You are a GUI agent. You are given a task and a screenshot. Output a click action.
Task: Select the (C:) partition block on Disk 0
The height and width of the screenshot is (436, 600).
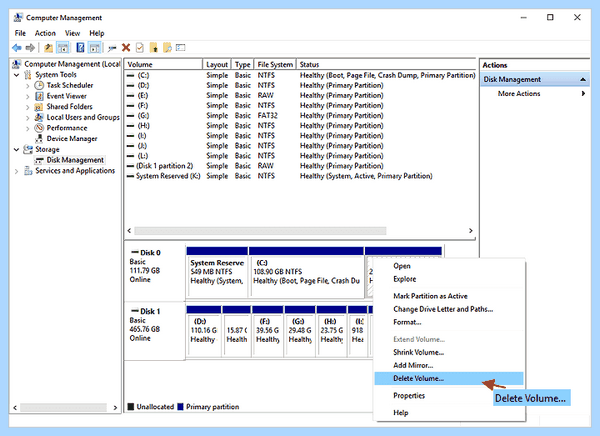click(x=307, y=277)
